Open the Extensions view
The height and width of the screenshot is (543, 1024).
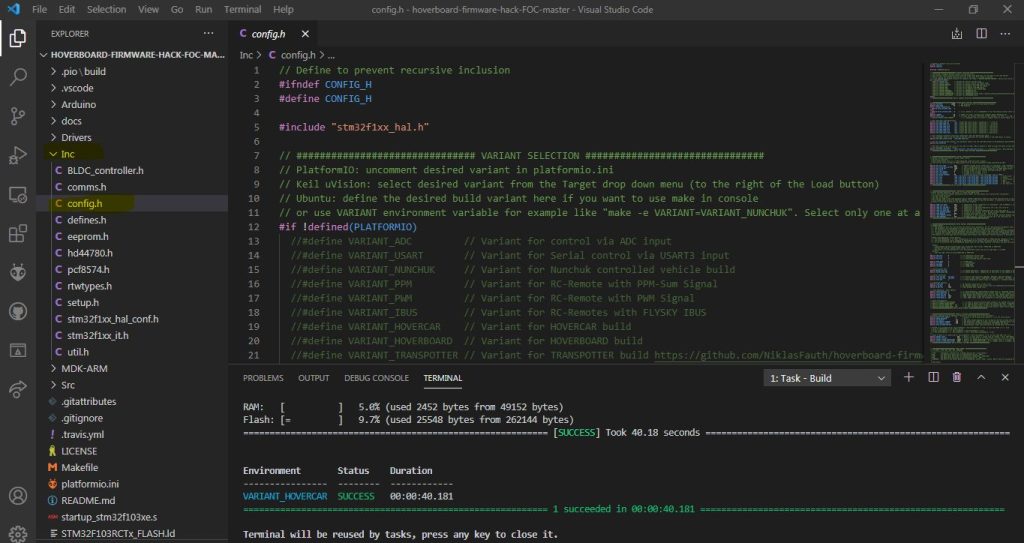(x=18, y=234)
